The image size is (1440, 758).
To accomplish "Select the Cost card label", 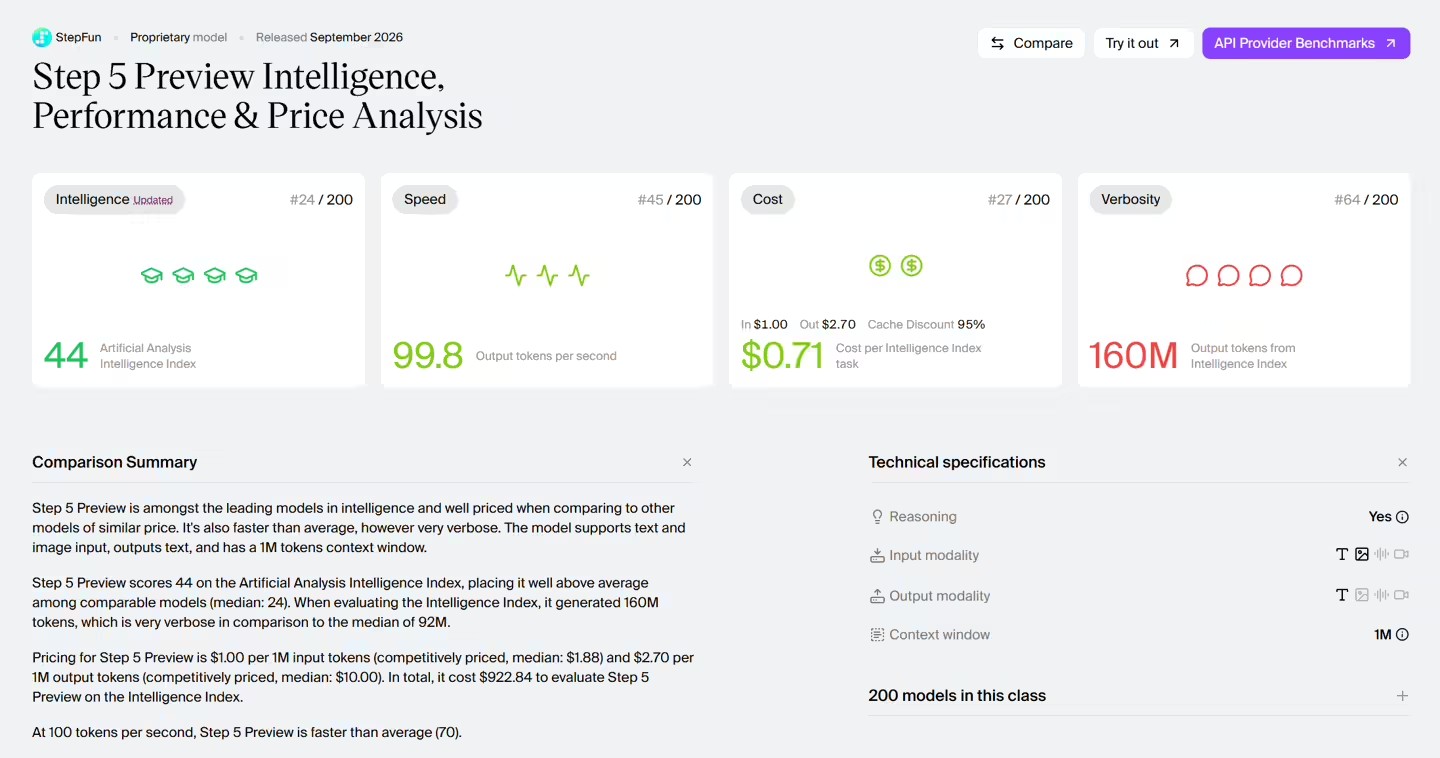I will coord(768,199).
